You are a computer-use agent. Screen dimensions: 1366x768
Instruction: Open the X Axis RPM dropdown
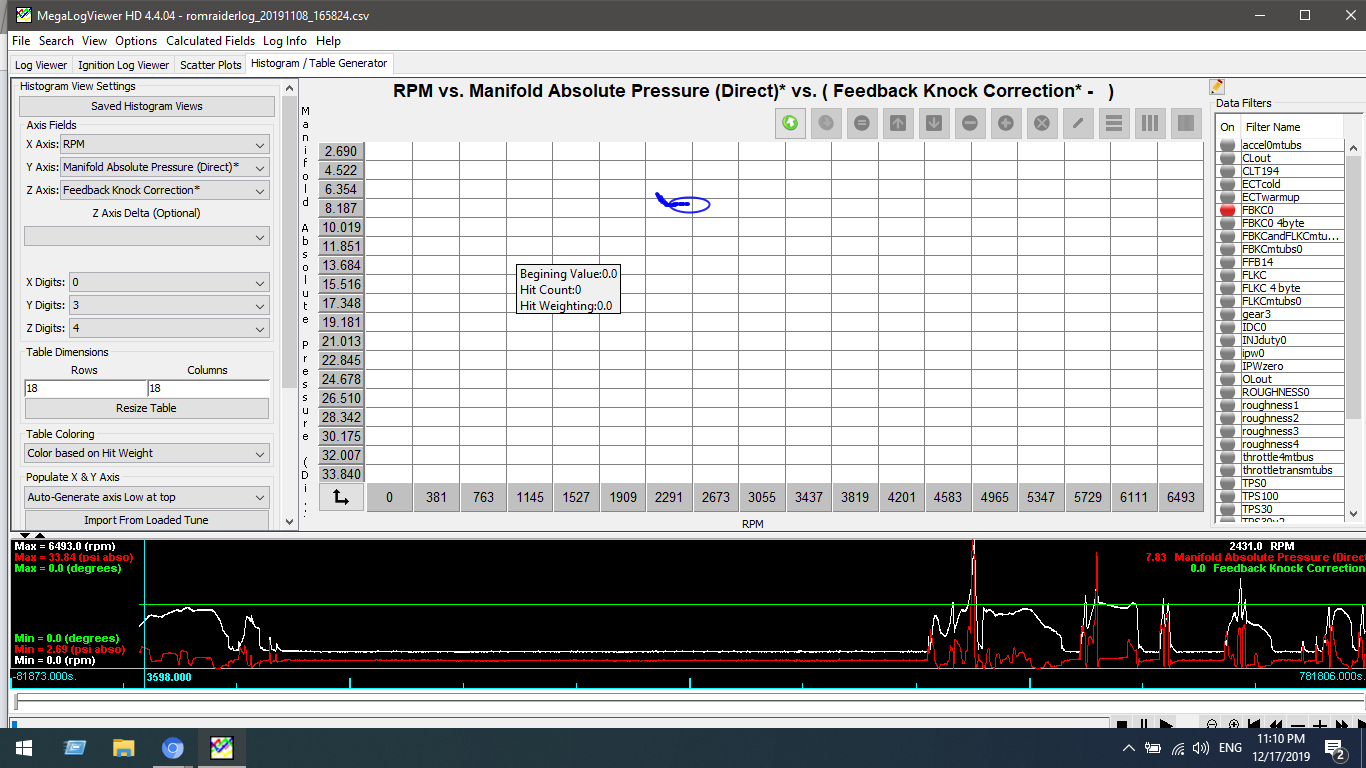(165, 145)
